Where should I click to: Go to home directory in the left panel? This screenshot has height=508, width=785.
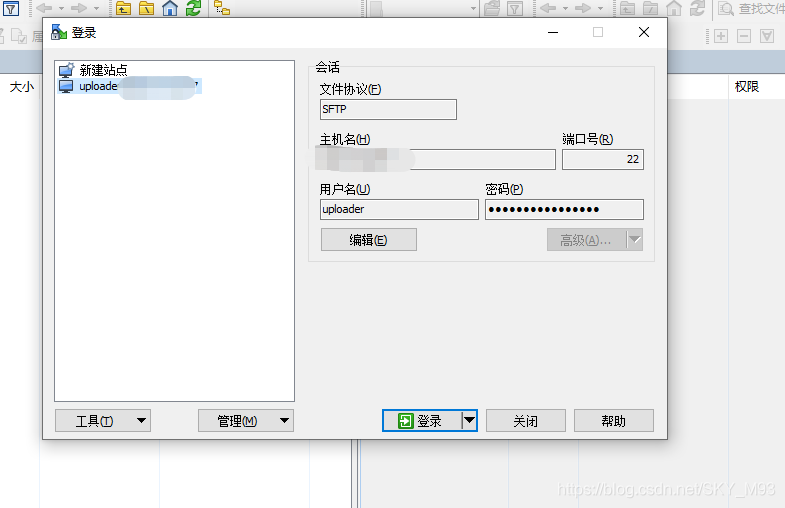pos(170,8)
